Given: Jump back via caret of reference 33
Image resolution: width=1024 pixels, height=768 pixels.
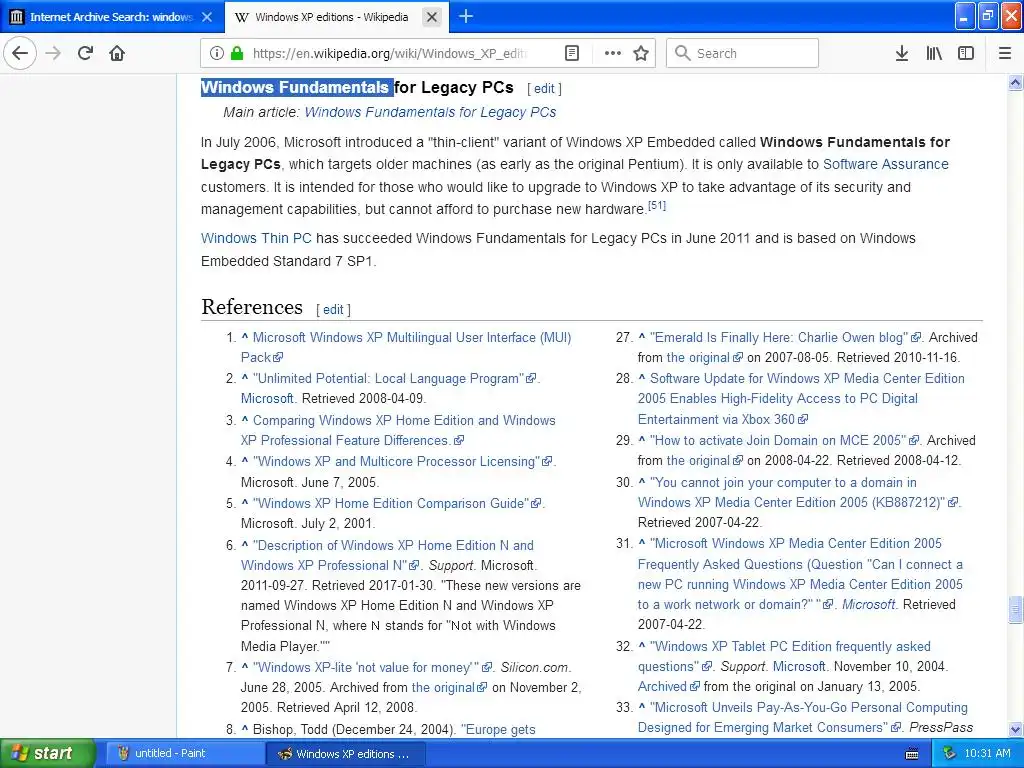Looking at the screenshot, I should tap(642, 707).
